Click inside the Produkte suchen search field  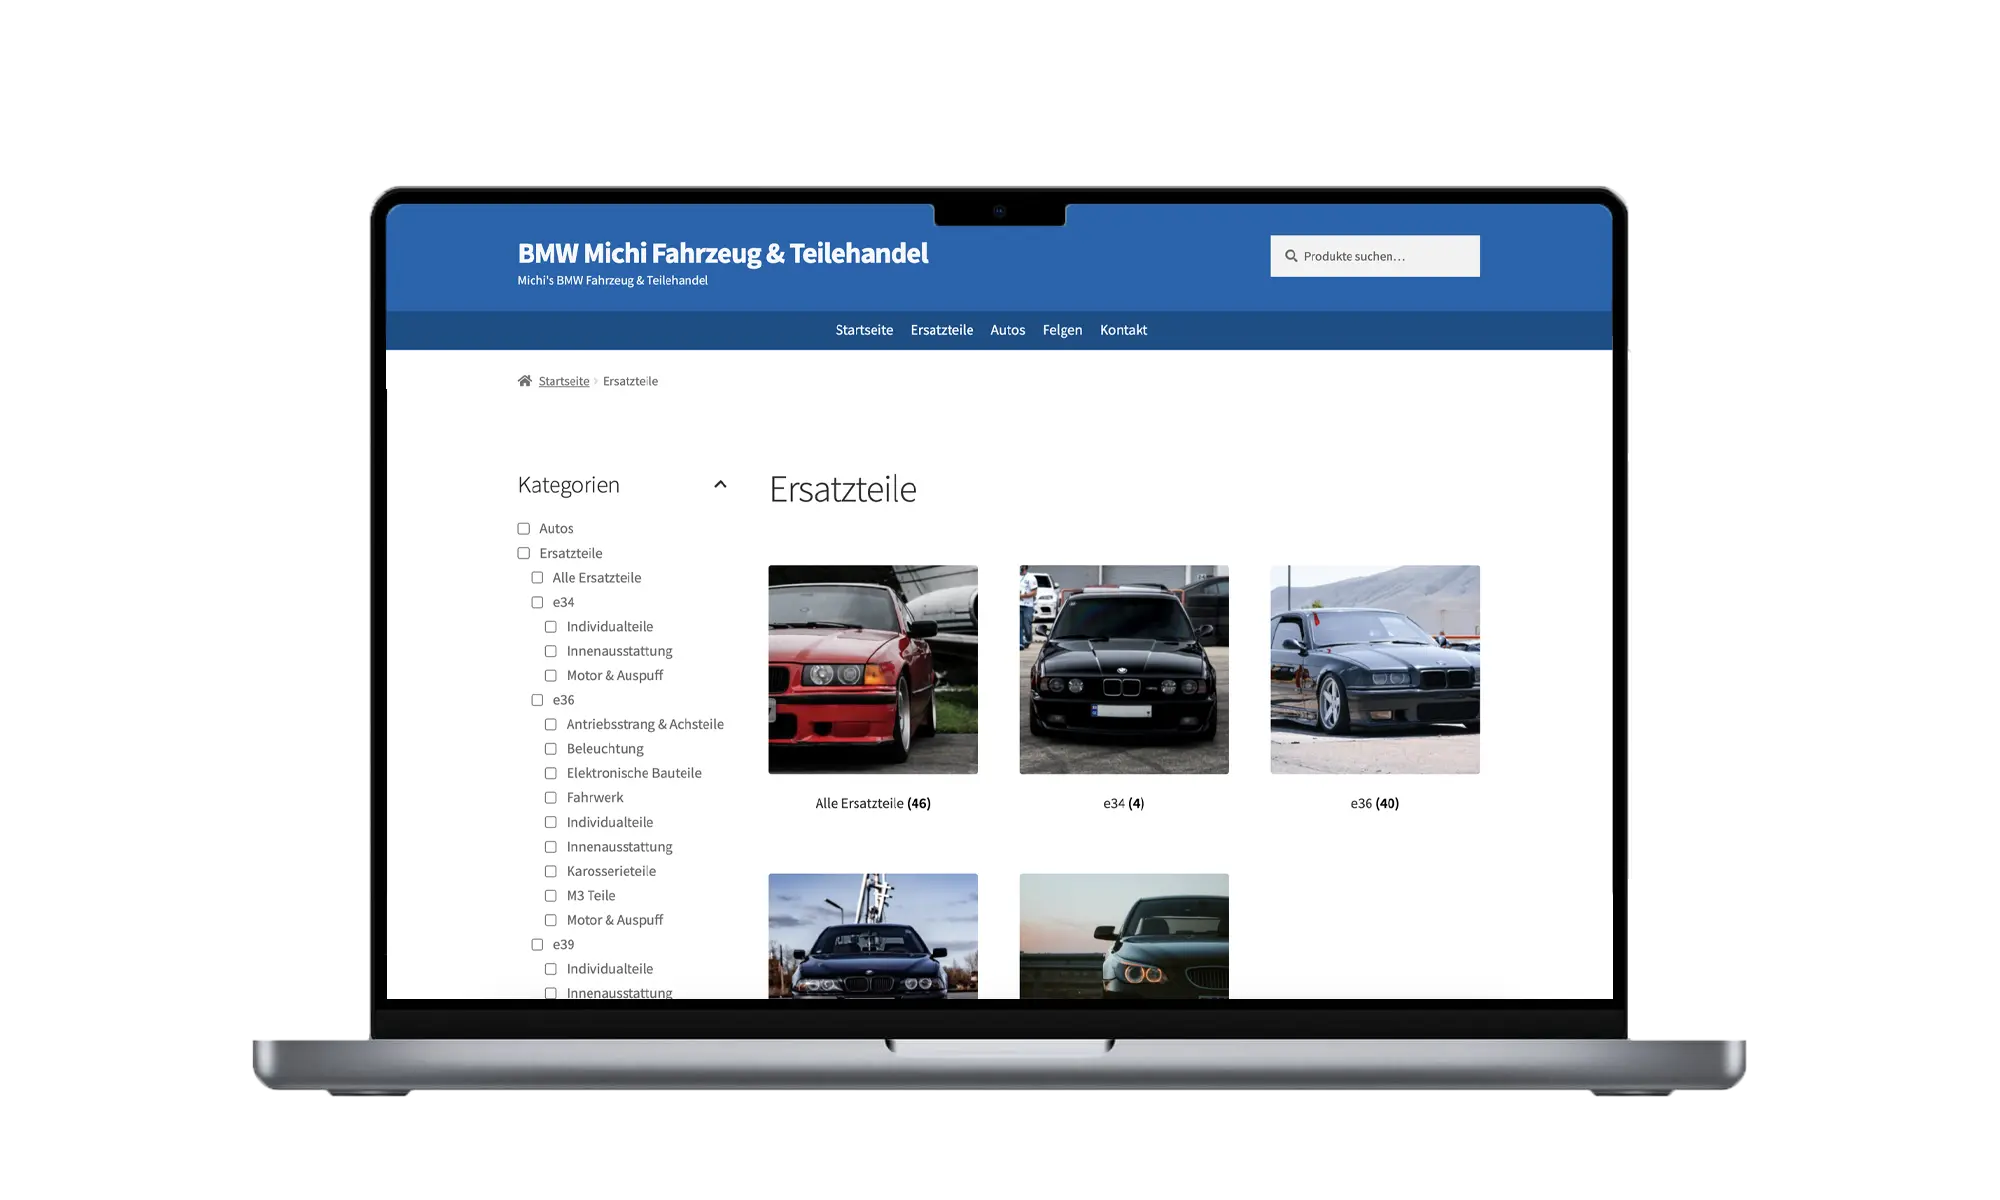click(1380, 256)
